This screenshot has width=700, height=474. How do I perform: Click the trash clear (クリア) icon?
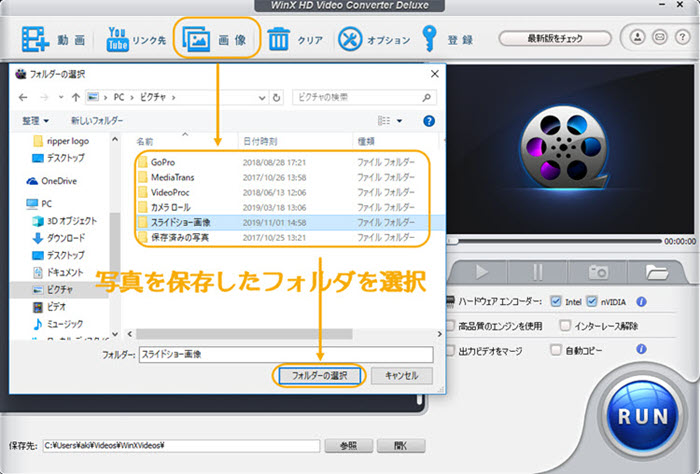coord(279,39)
